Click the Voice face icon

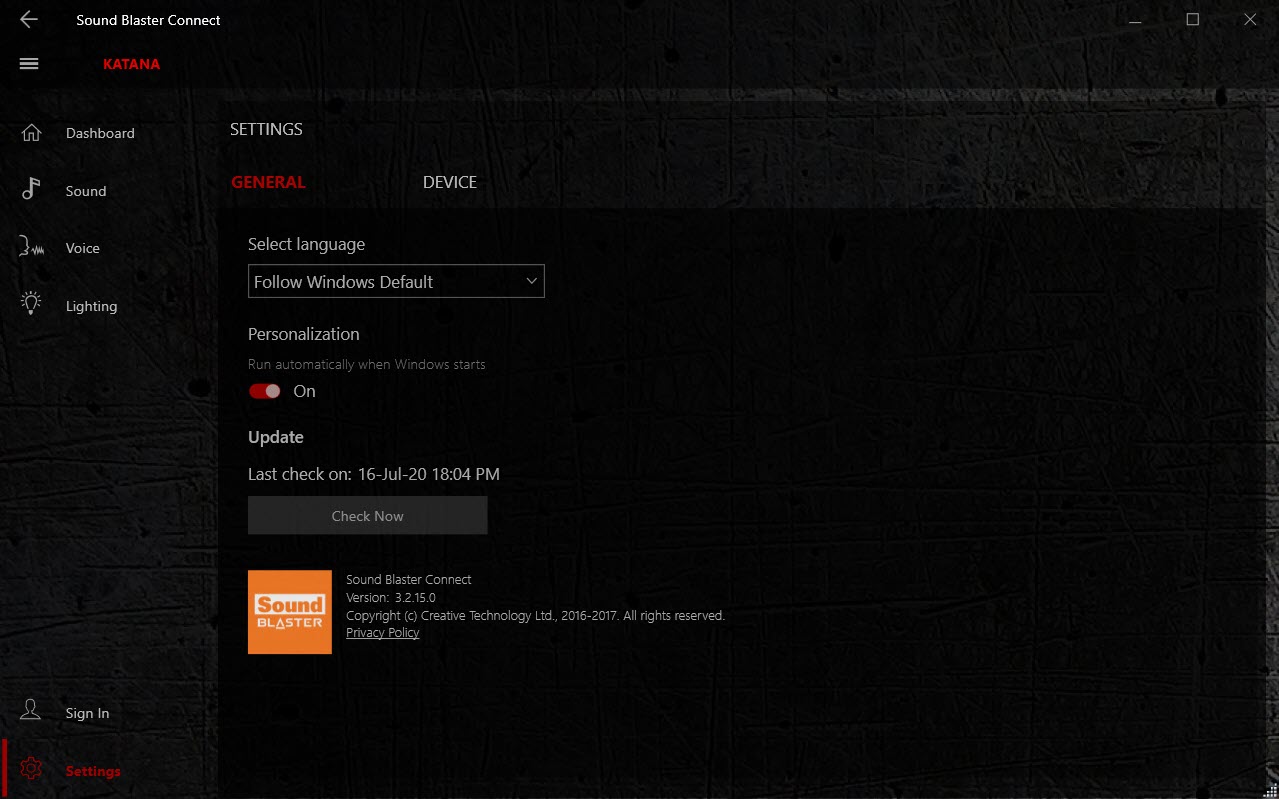(x=31, y=248)
